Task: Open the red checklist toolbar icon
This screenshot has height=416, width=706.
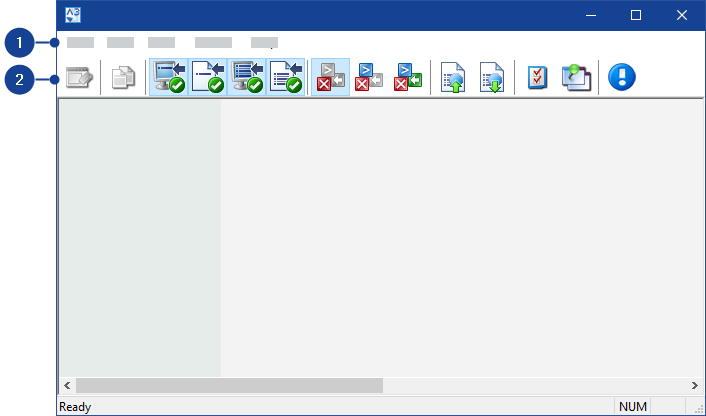Action: pos(537,78)
